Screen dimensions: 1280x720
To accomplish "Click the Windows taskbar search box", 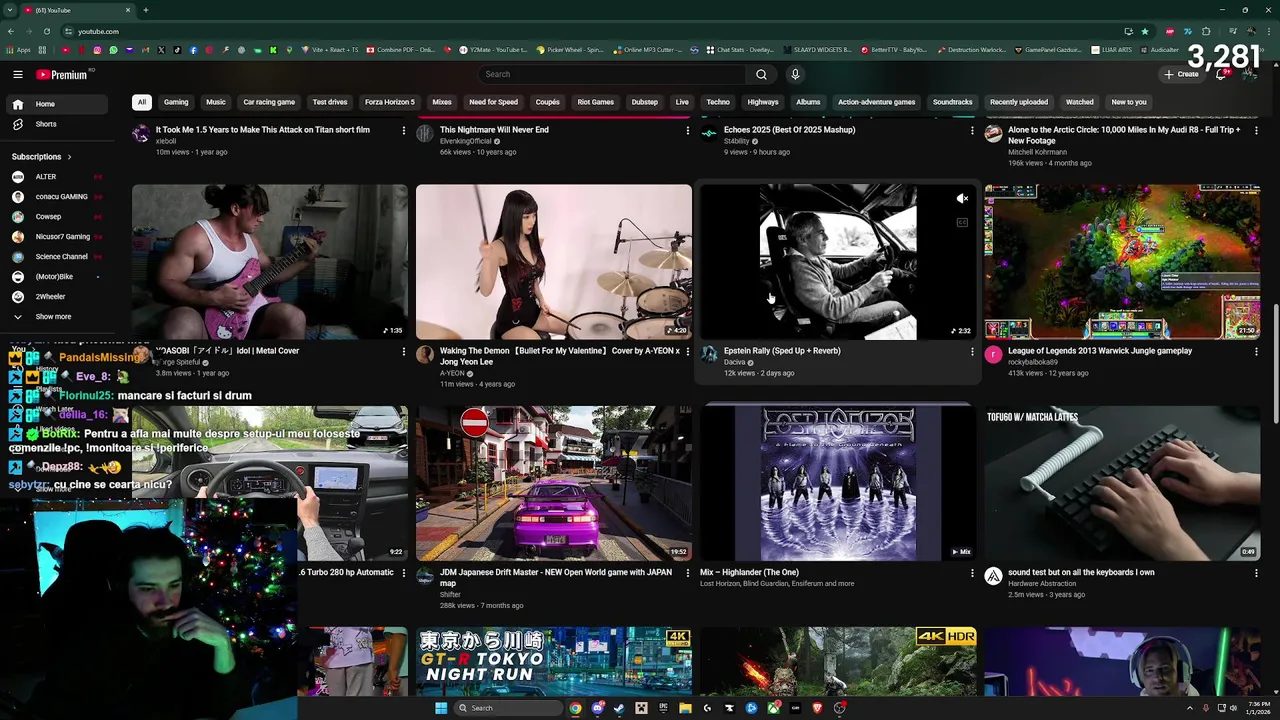I will coord(507,708).
